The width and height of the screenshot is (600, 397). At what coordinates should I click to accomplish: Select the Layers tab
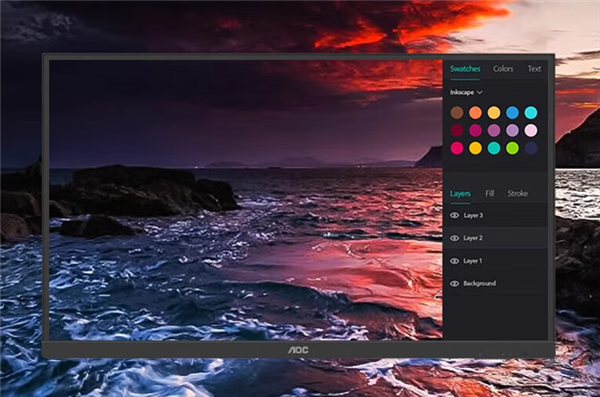pyautogui.click(x=460, y=194)
